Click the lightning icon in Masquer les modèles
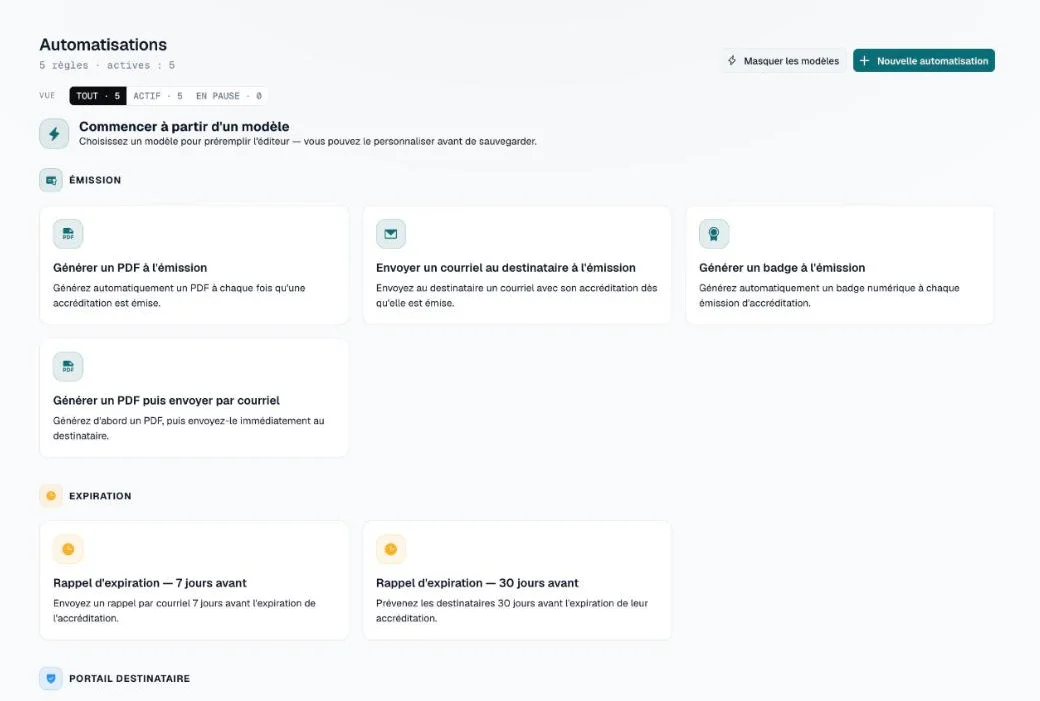1040x701 pixels. pos(732,60)
